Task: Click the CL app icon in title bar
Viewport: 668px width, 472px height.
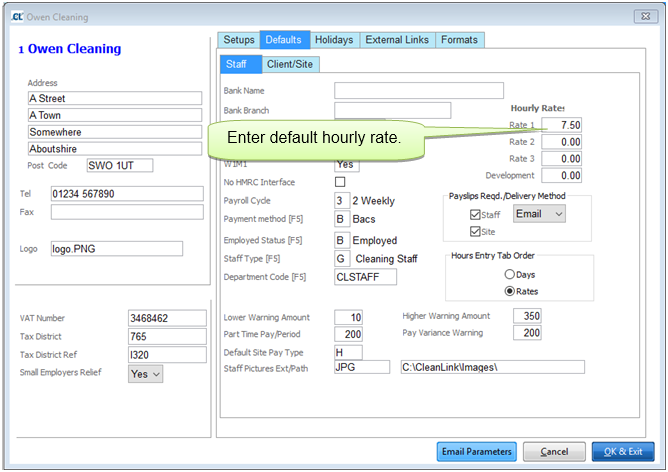Action: pyautogui.click(x=17, y=17)
